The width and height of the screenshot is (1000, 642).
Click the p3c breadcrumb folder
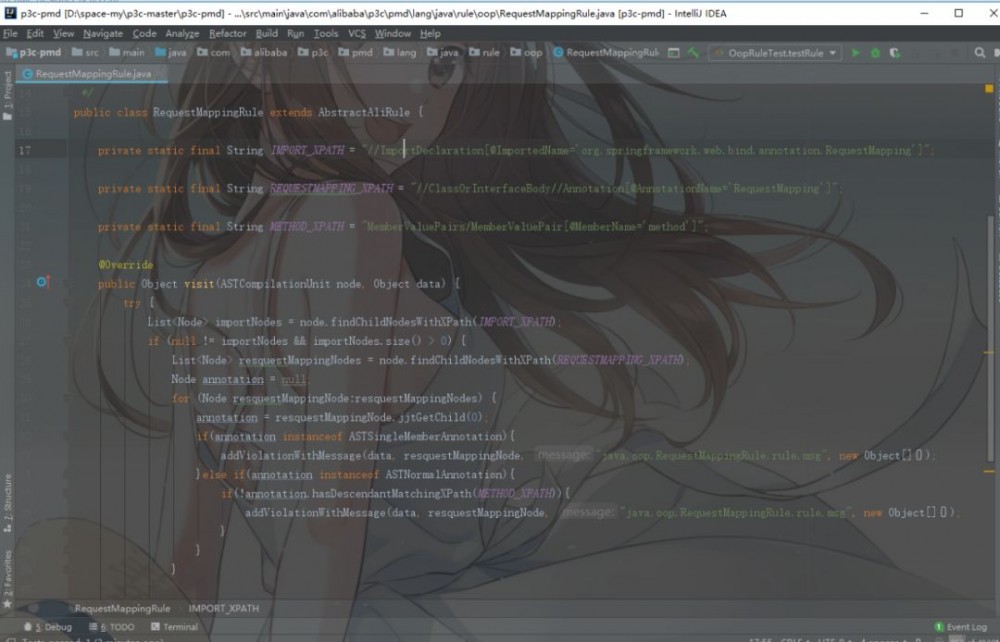pyautogui.click(x=312, y=52)
